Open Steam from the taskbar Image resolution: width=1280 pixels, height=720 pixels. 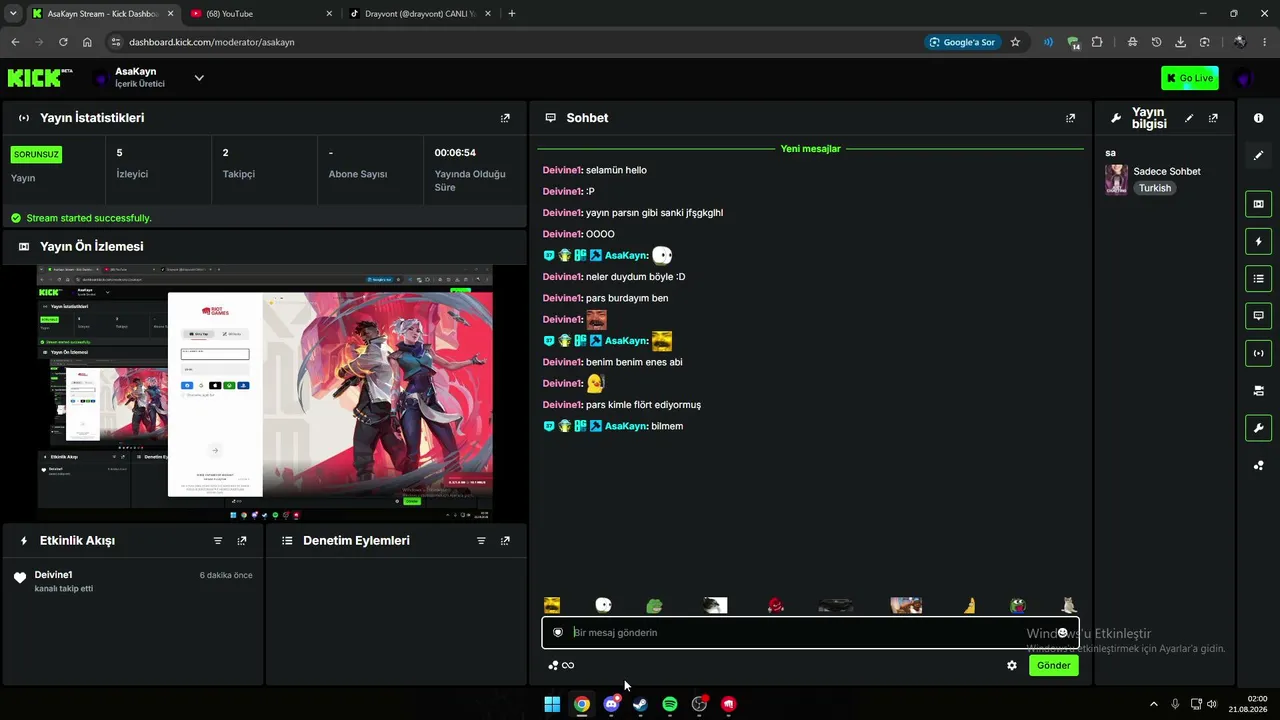640,704
